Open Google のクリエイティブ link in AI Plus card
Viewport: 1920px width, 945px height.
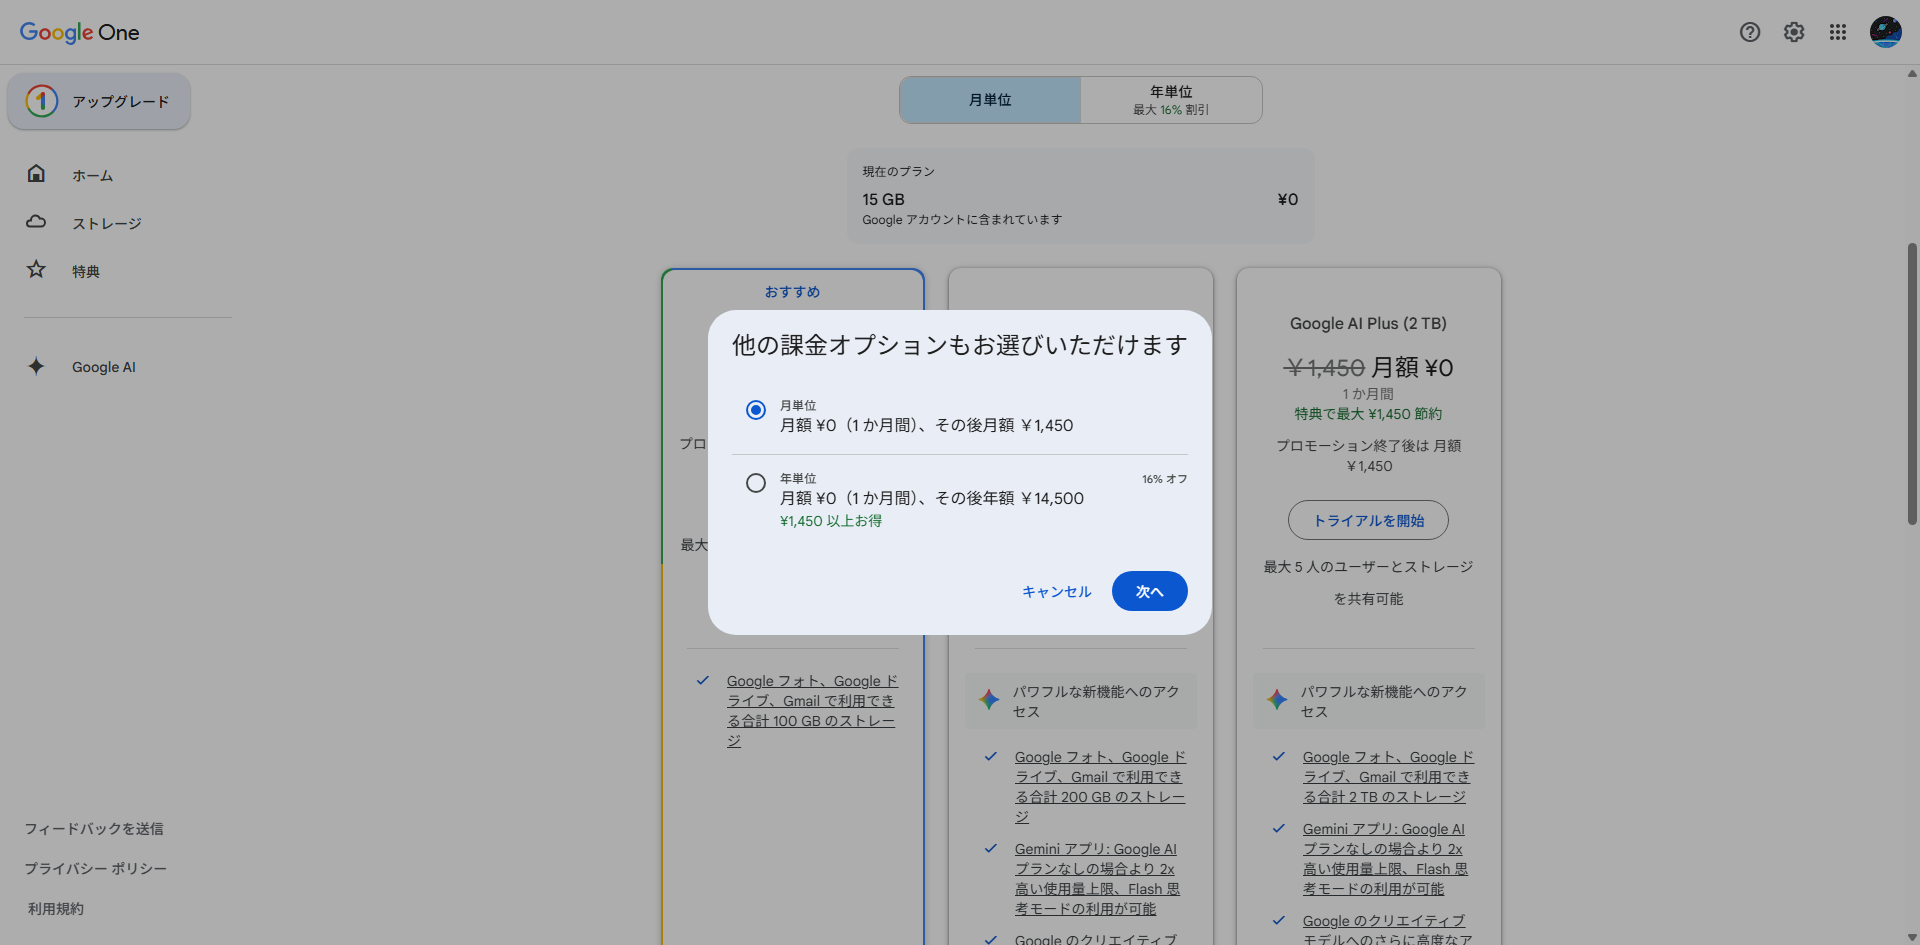pyautogui.click(x=1387, y=929)
